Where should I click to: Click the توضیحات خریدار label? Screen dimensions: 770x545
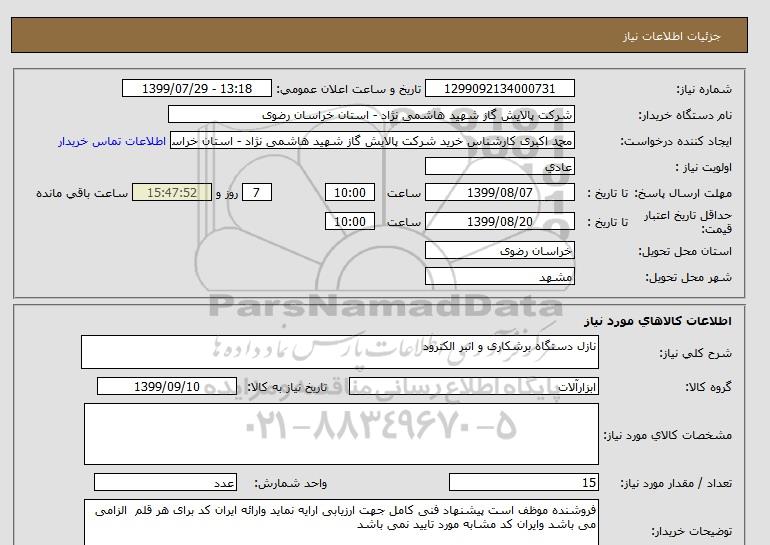[x=691, y=531]
